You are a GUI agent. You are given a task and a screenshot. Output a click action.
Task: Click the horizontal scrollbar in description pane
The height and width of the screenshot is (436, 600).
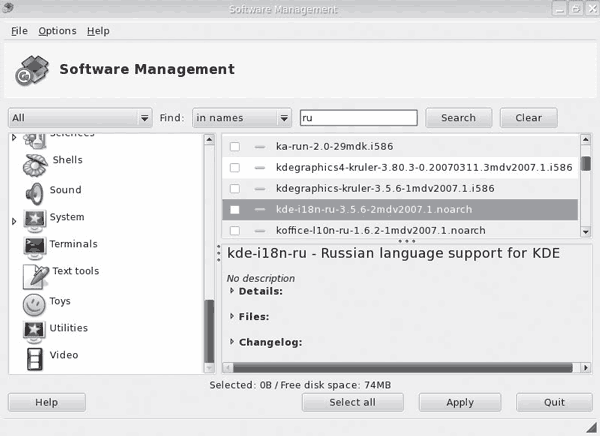click(x=400, y=368)
